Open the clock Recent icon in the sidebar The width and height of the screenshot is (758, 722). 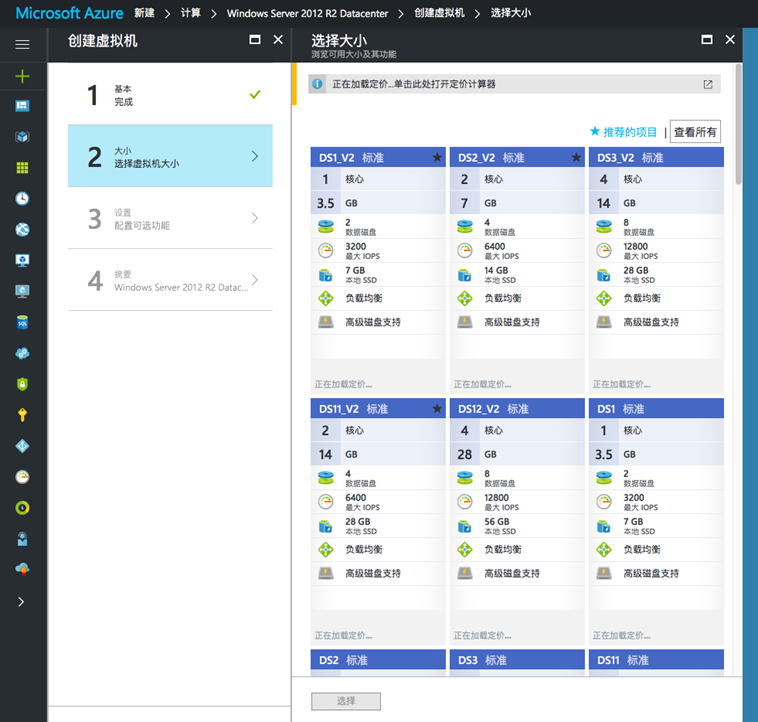(22, 199)
